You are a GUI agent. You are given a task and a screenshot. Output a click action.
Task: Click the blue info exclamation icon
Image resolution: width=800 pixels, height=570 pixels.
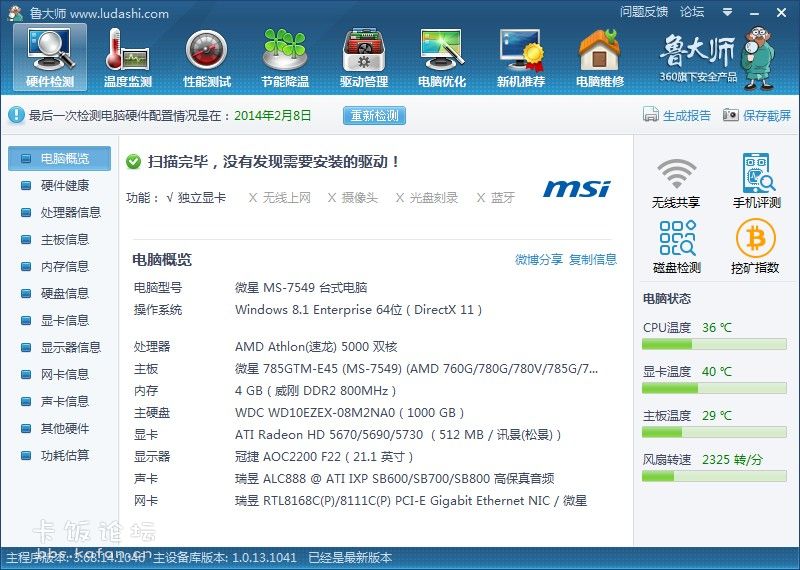tap(16, 115)
